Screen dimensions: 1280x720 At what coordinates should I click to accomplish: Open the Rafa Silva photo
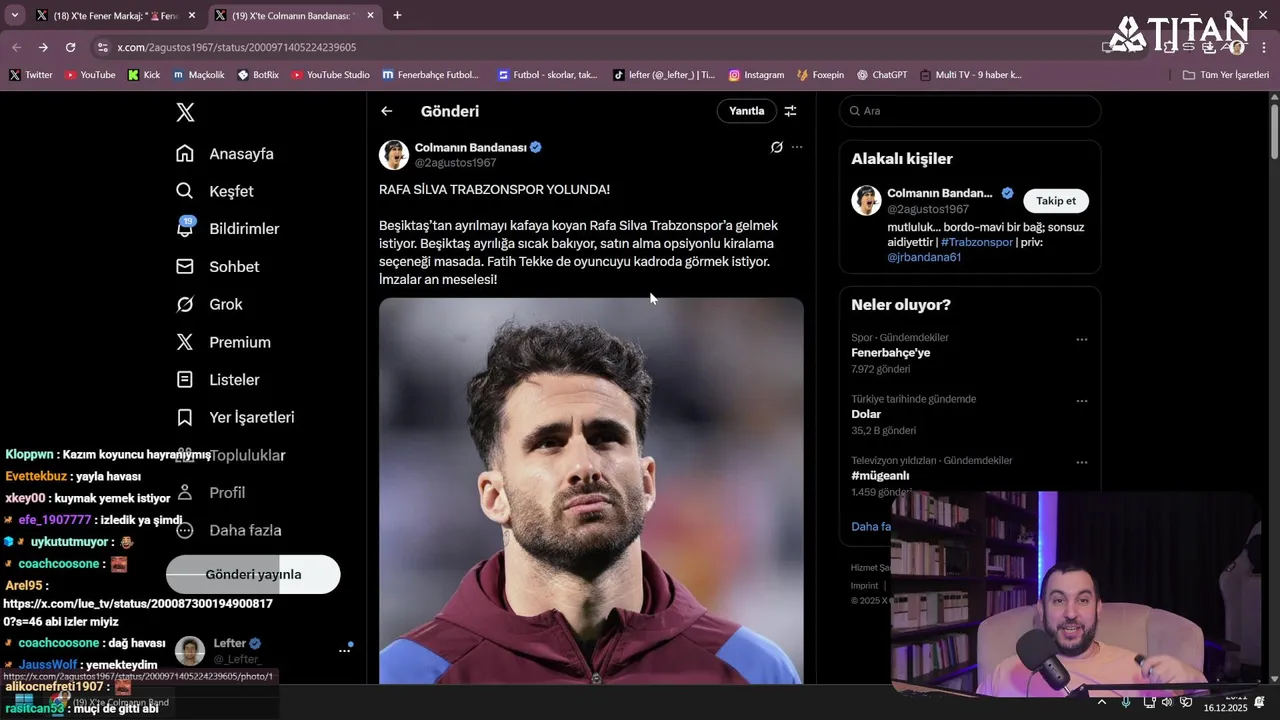[591, 490]
